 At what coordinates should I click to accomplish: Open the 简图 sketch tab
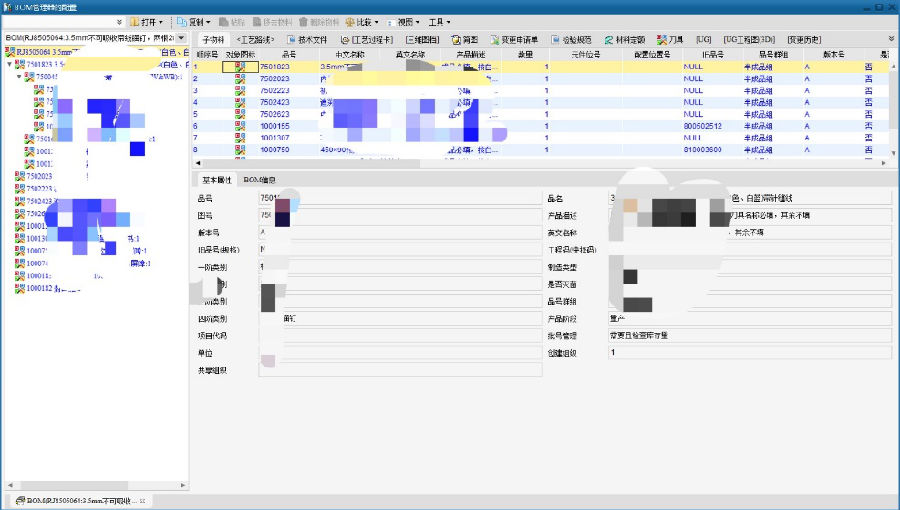(469, 39)
